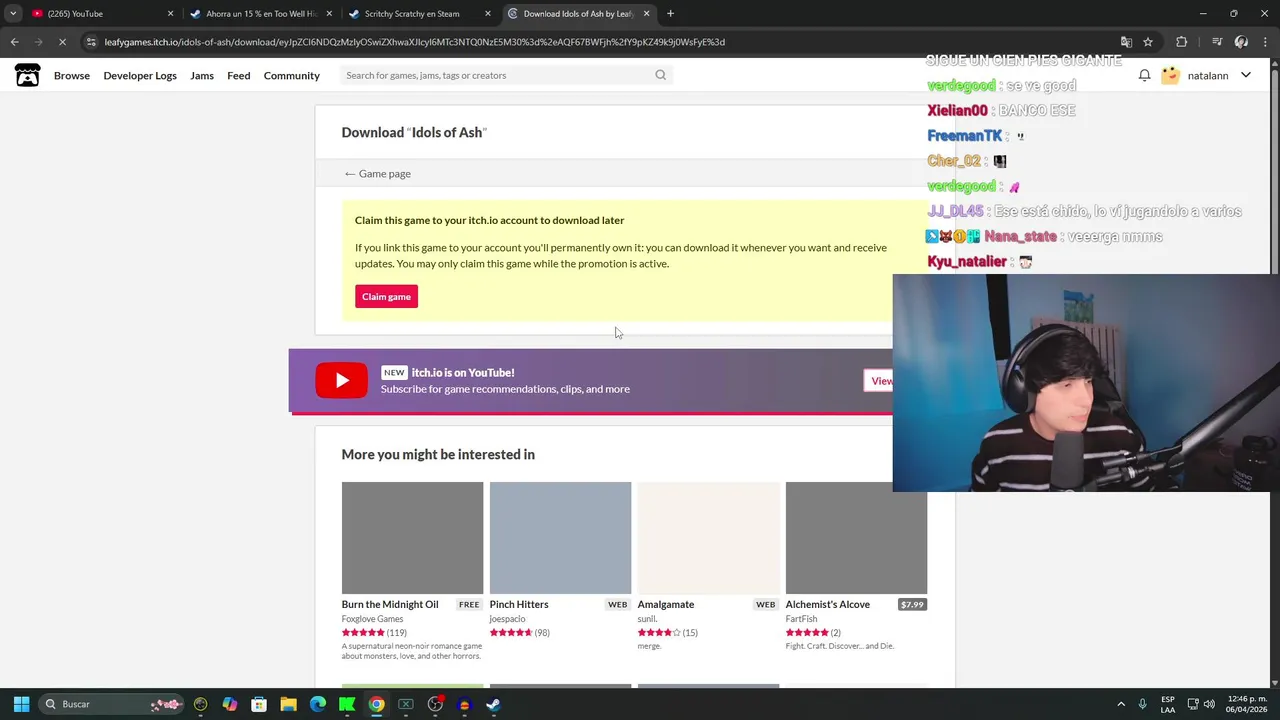Close the YouTube tab

click(170, 14)
